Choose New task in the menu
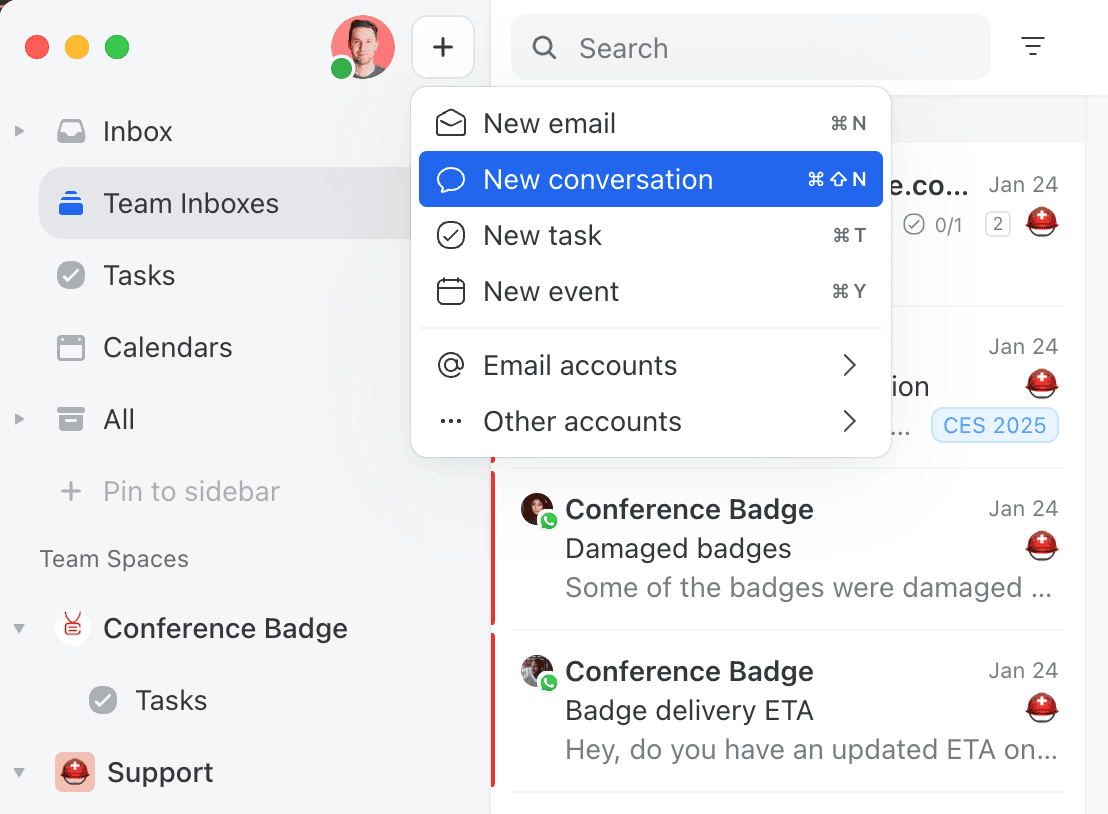The height and width of the screenshot is (814, 1108). click(651, 235)
